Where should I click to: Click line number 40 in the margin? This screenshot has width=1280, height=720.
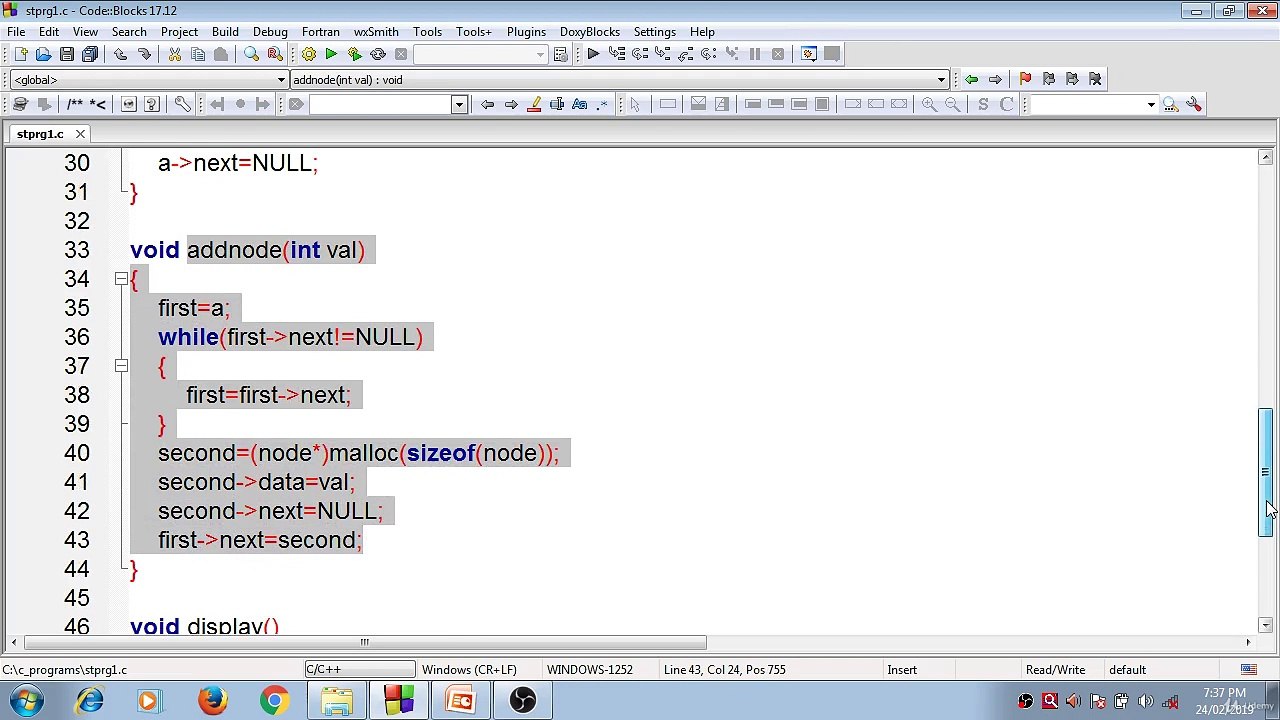(x=76, y=453)
